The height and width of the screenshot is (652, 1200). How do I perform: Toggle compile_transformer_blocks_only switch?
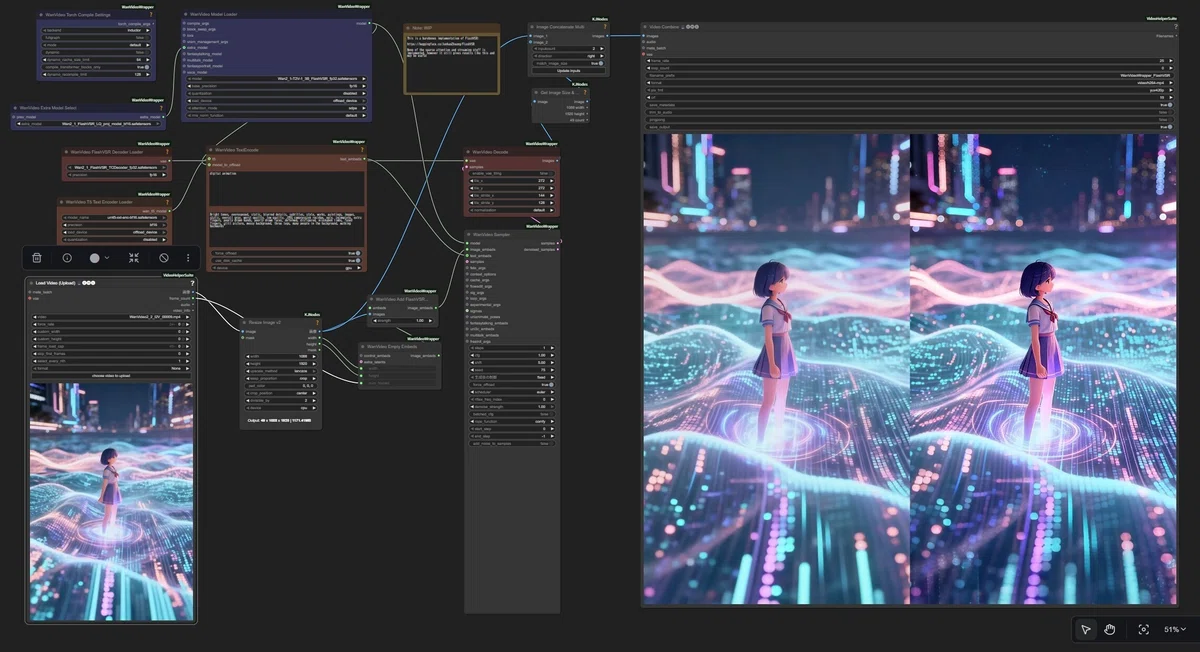(x=98, y=67)
